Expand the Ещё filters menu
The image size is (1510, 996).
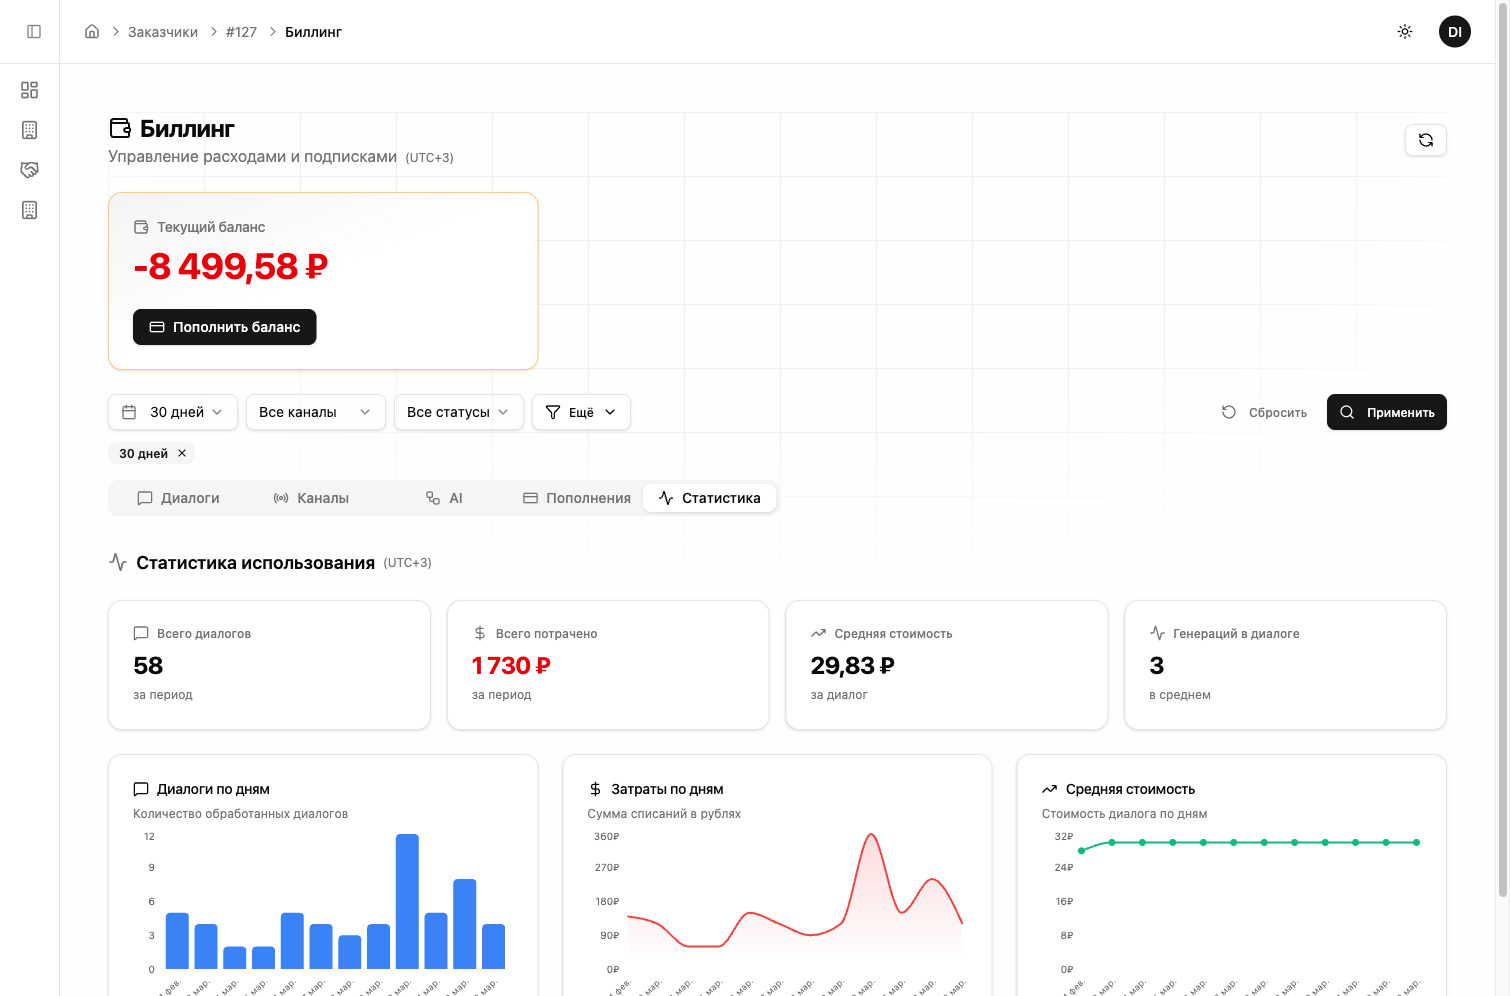[x=581, y=412]
